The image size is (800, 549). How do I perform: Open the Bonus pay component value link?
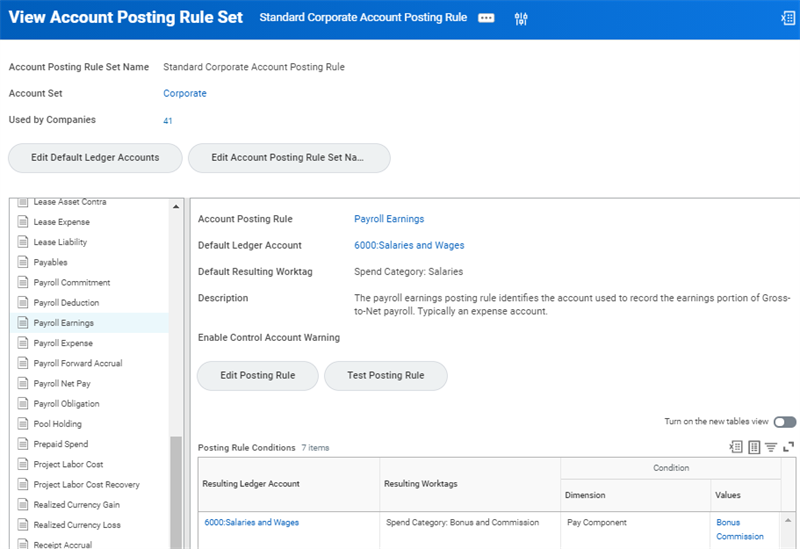(728, 522)
